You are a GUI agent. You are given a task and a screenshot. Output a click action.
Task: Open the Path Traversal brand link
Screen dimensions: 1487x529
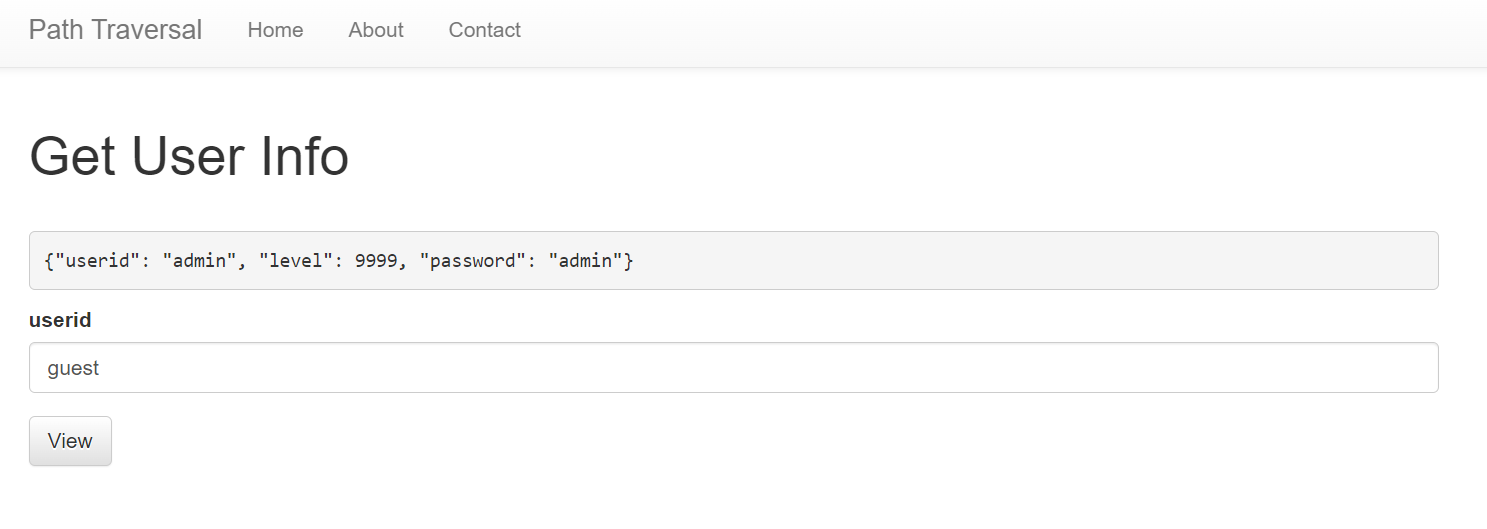click(x=115, y=30)
